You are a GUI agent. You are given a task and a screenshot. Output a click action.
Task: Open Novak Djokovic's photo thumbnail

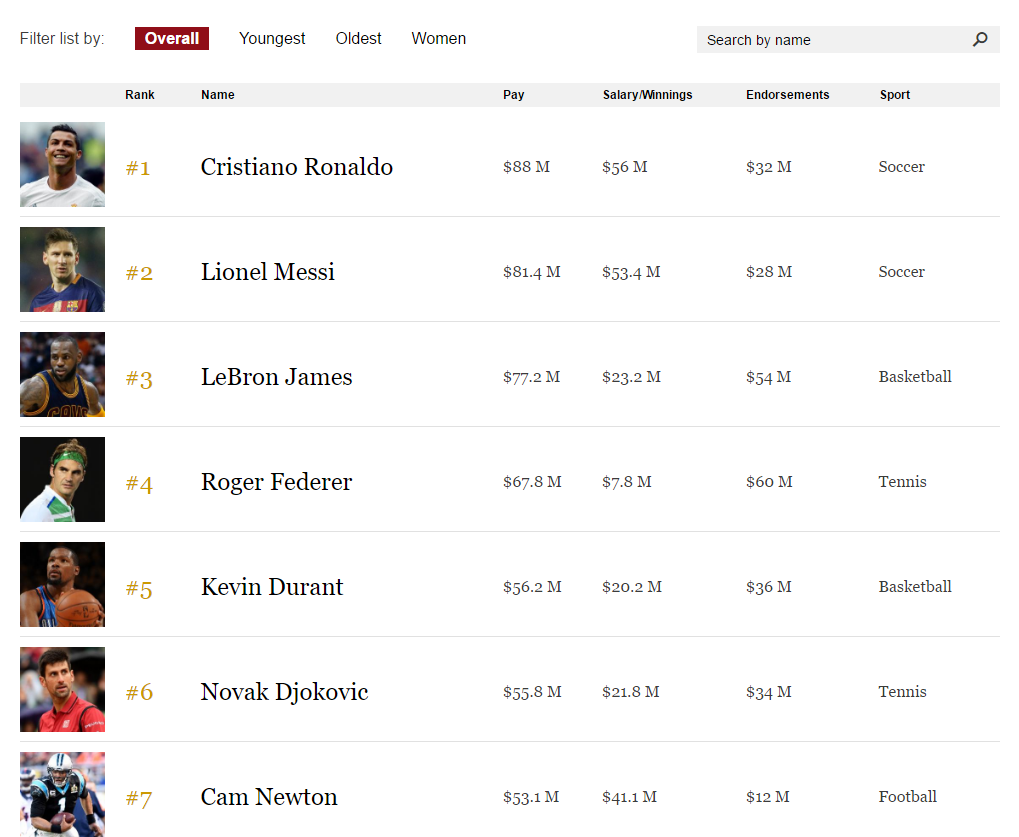(x=62, y=689)
